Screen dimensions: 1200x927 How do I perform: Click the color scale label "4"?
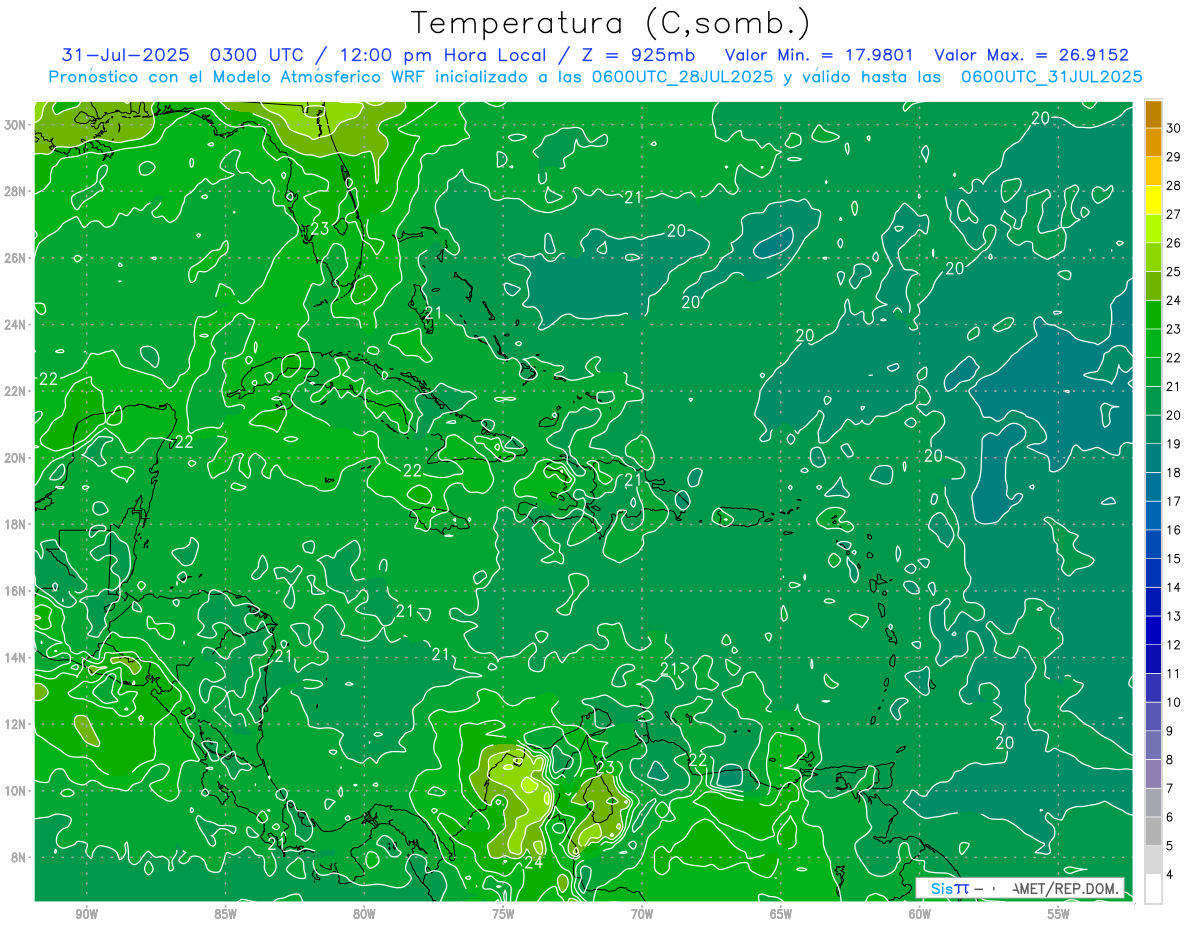1169,875
